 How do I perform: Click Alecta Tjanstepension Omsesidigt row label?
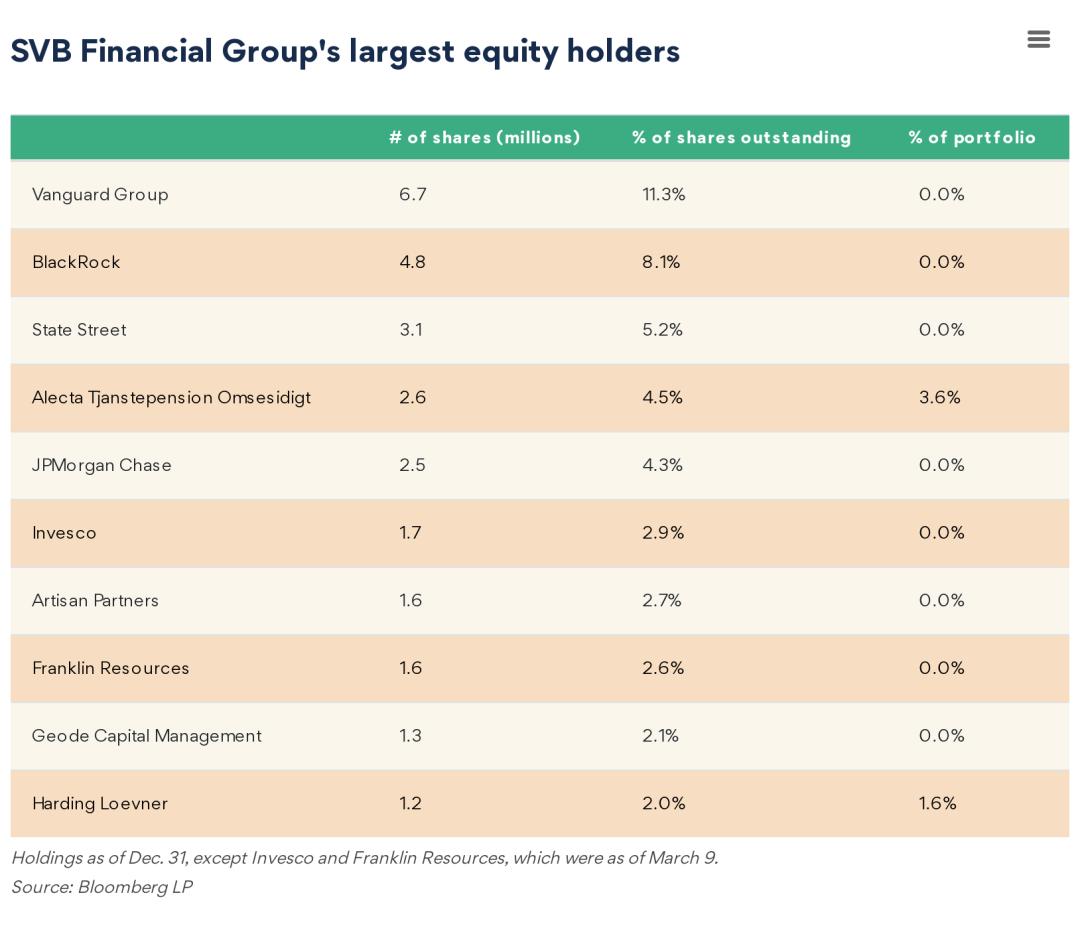click(171, 398)
